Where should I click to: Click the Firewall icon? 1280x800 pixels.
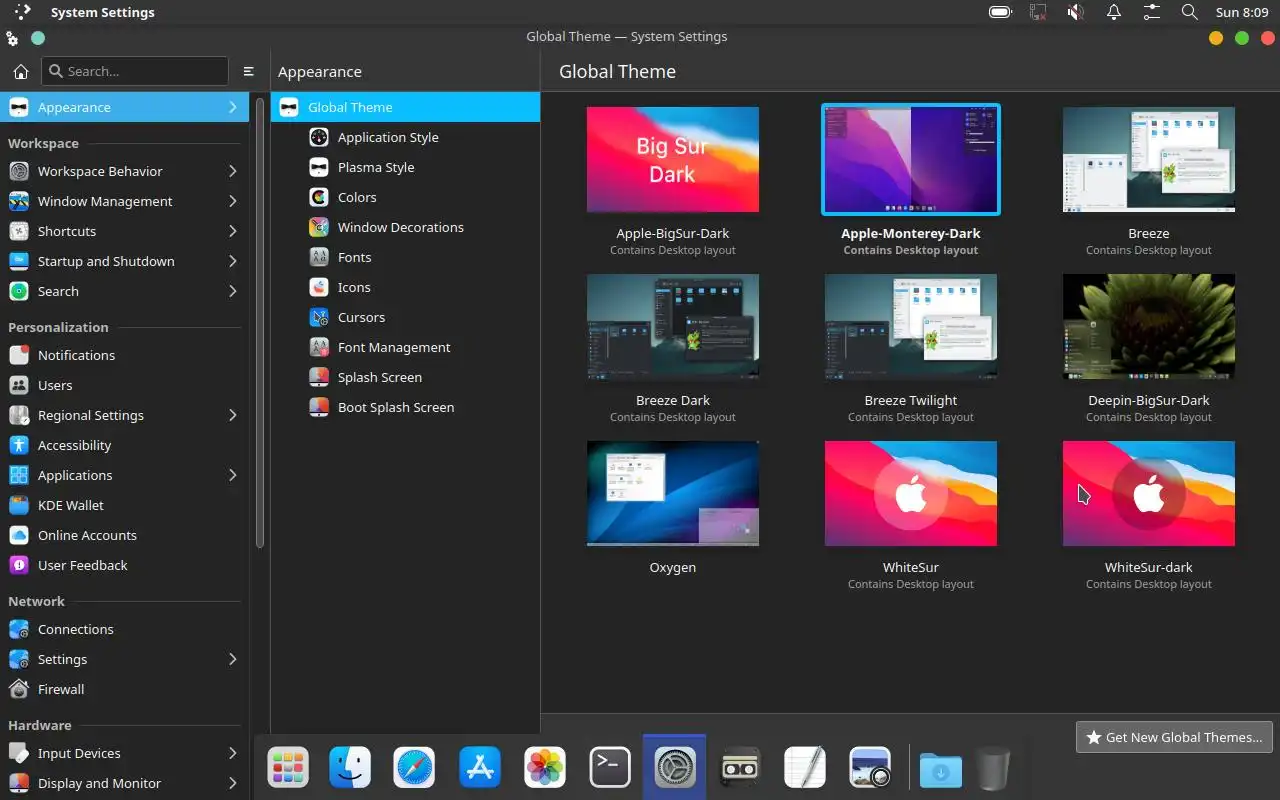coord(19,689)
